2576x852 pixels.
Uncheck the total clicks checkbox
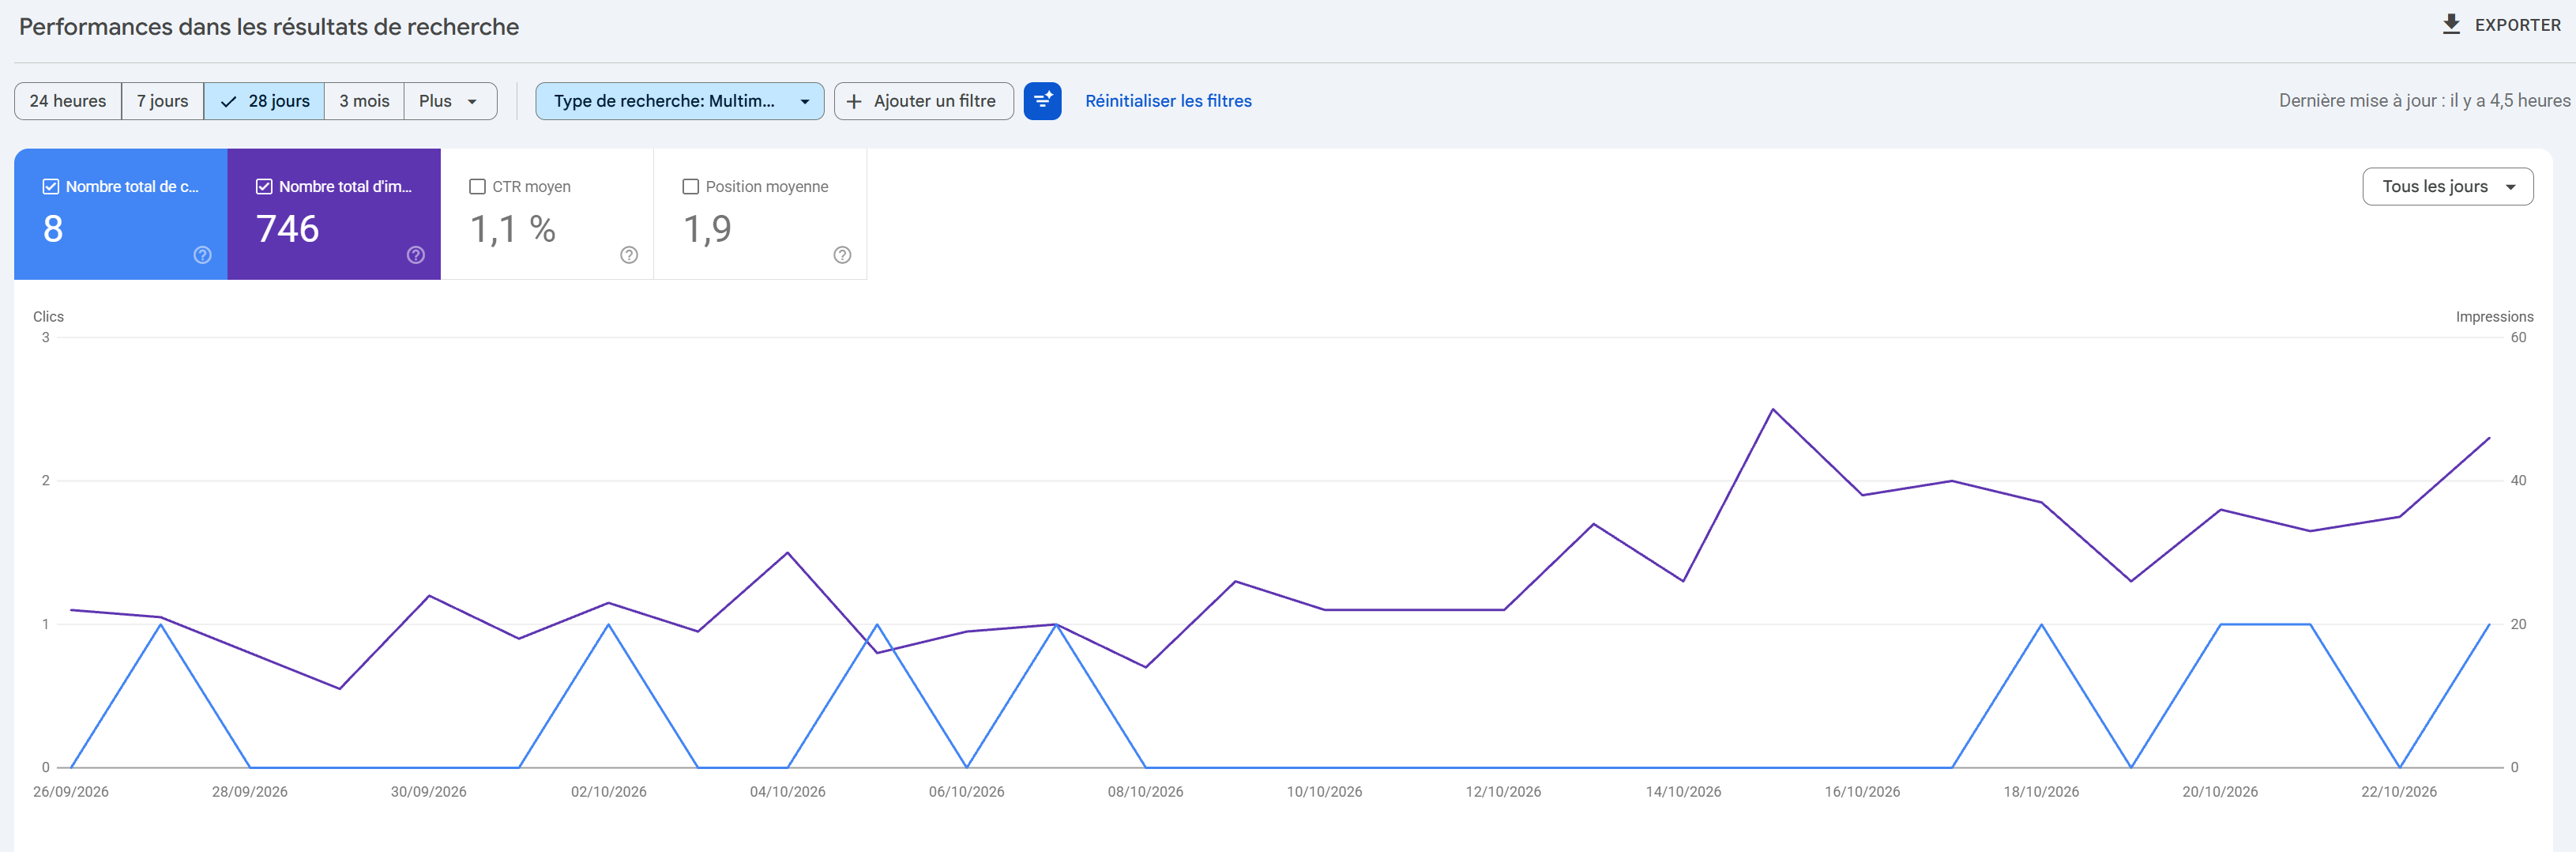51,187
